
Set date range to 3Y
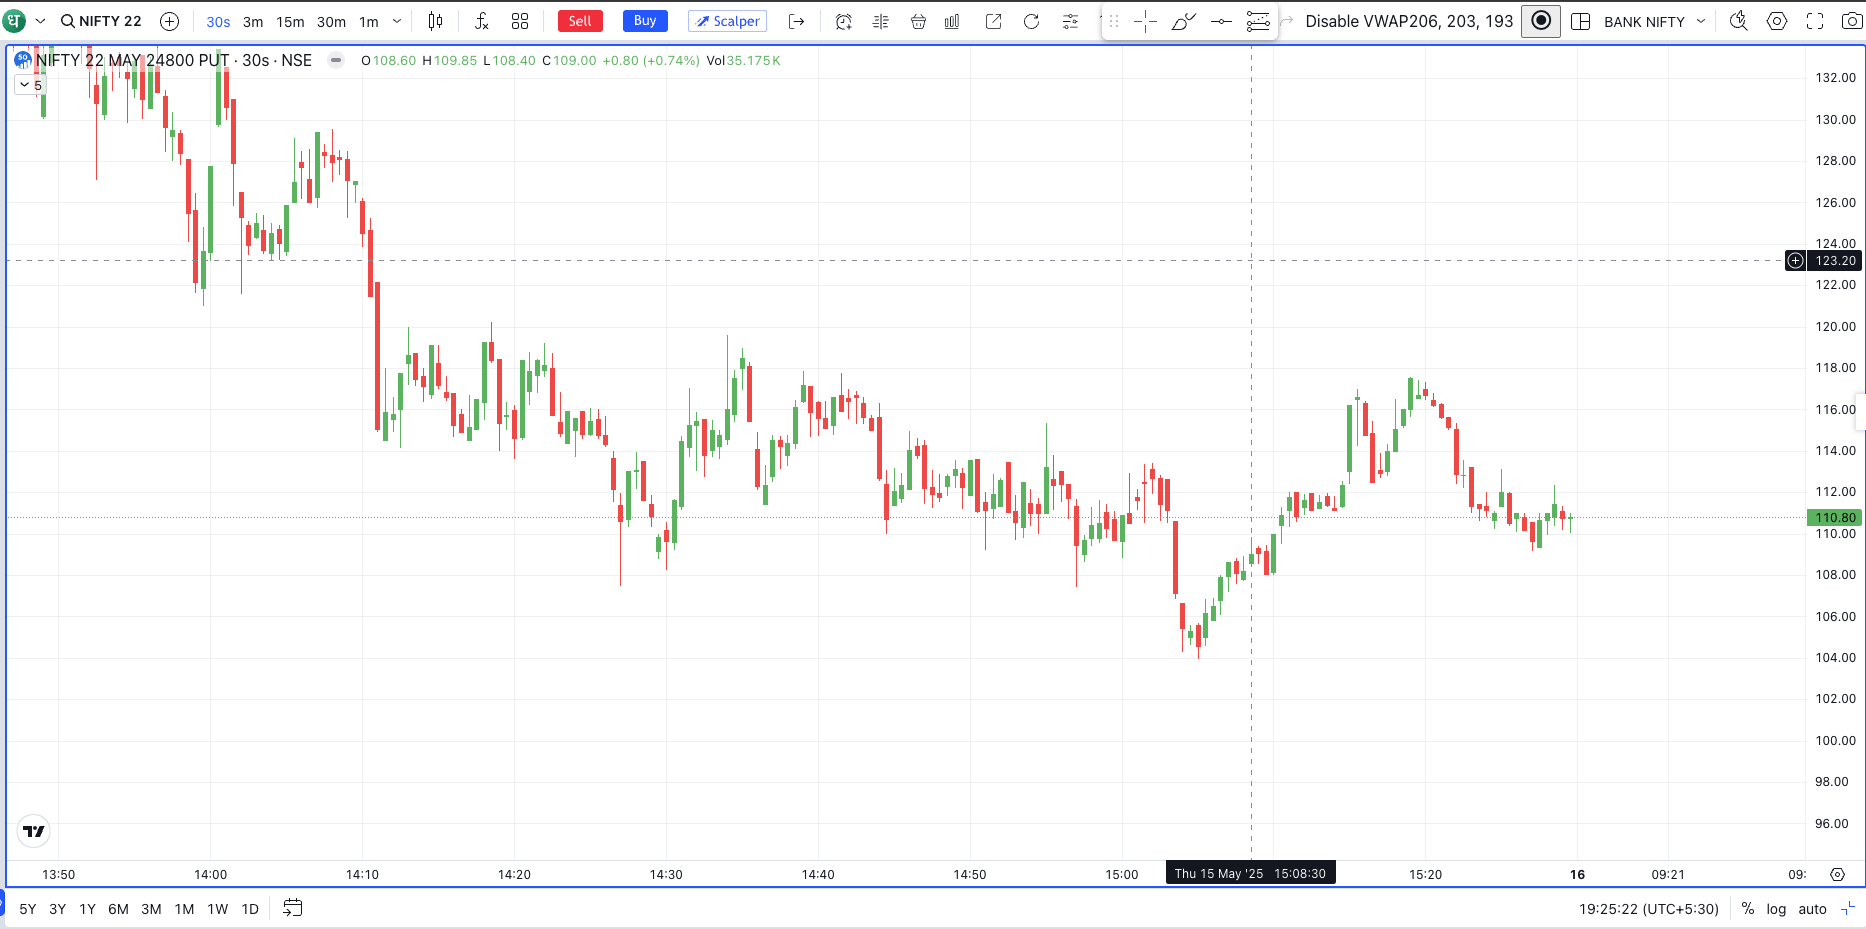click(58, 909)
